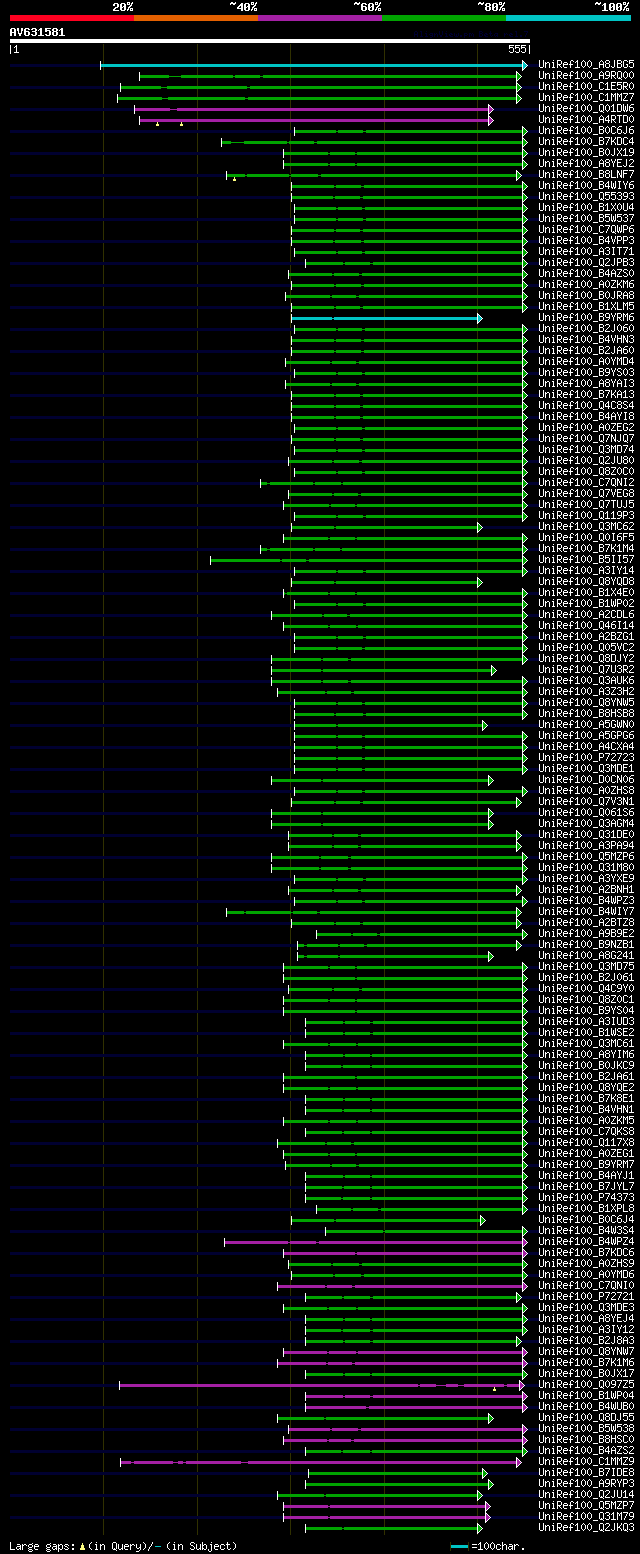Select the UniRef100_B4WIY6 label
This screenshot has width=640, height=1554.
point(586,186)
